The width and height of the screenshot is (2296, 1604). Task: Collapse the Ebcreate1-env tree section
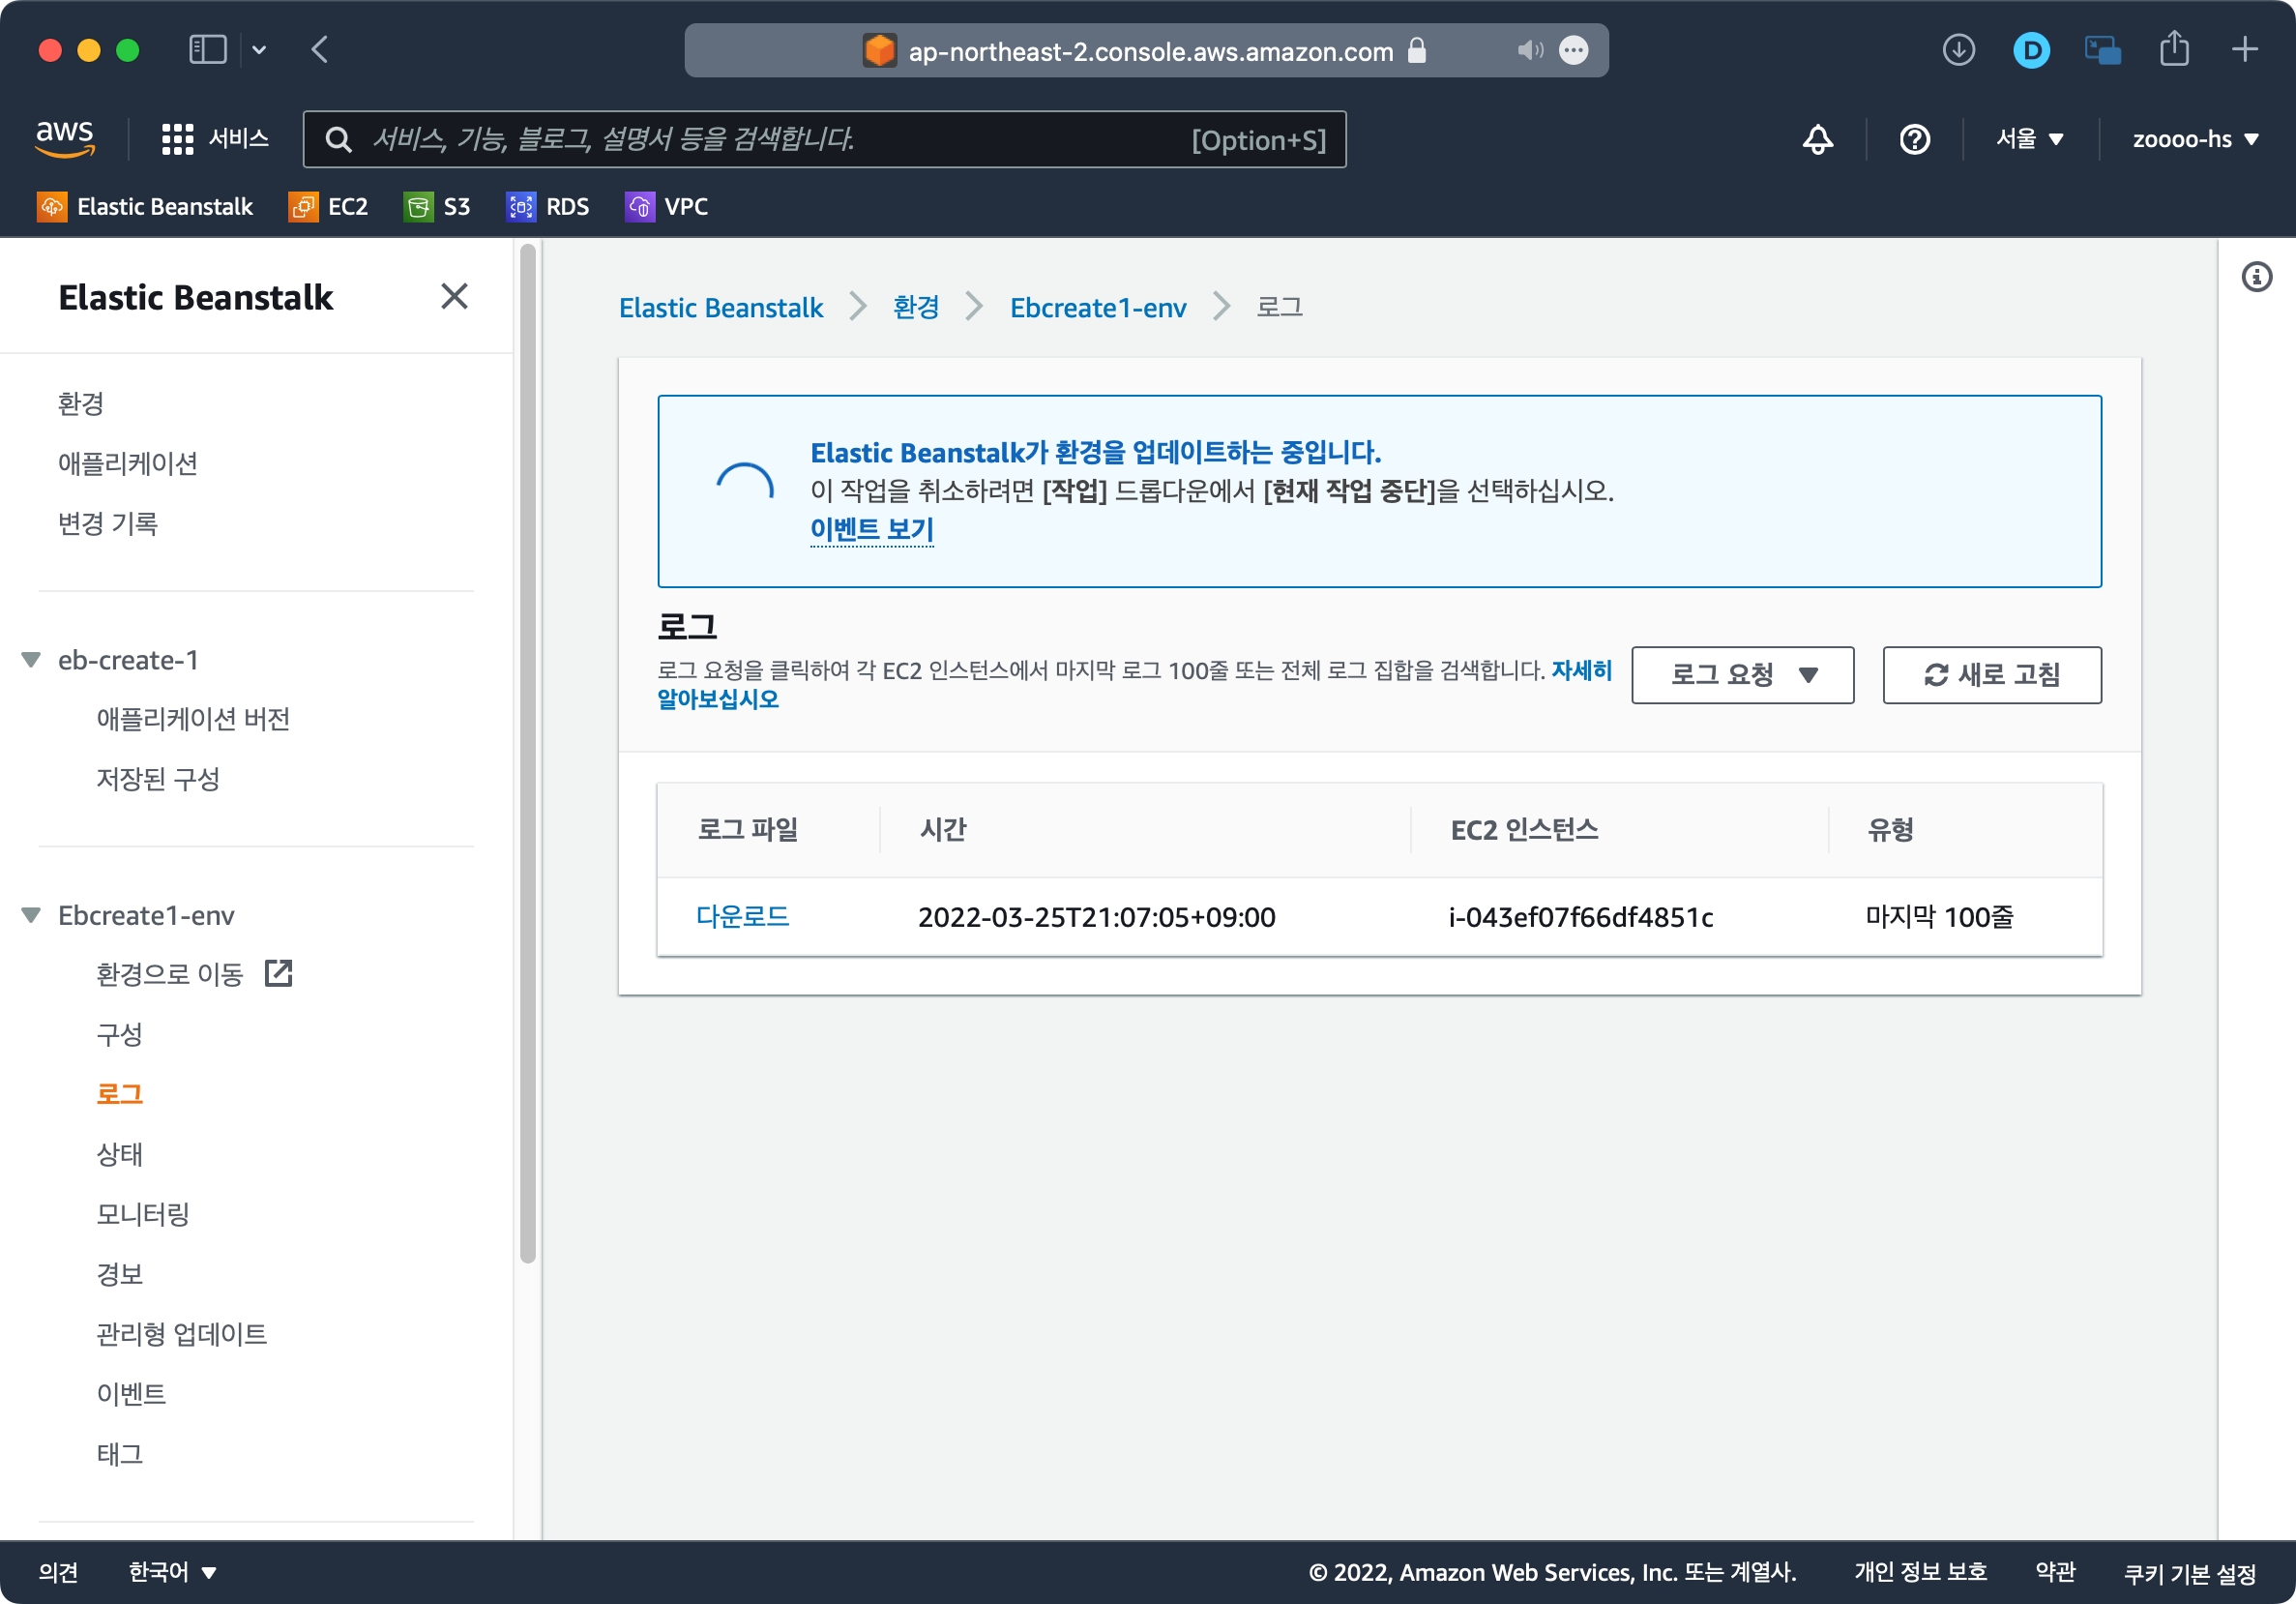tap(31, 915)
